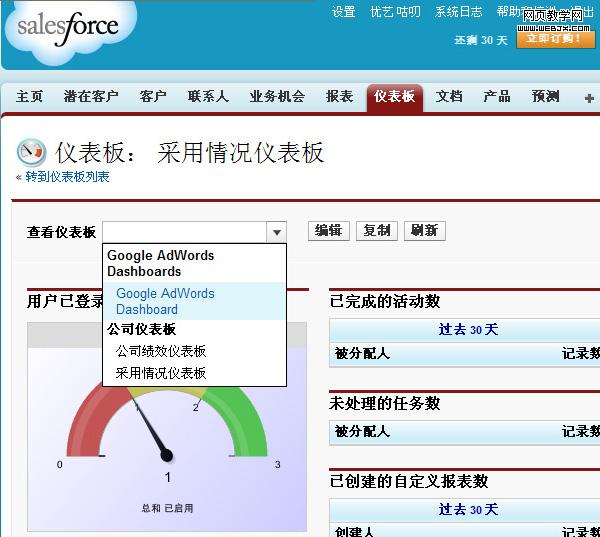This screenshot has width=600, height=537.
Task: Choose 公司绩效仪表板 in dropdown list
Action: [161, 351]
